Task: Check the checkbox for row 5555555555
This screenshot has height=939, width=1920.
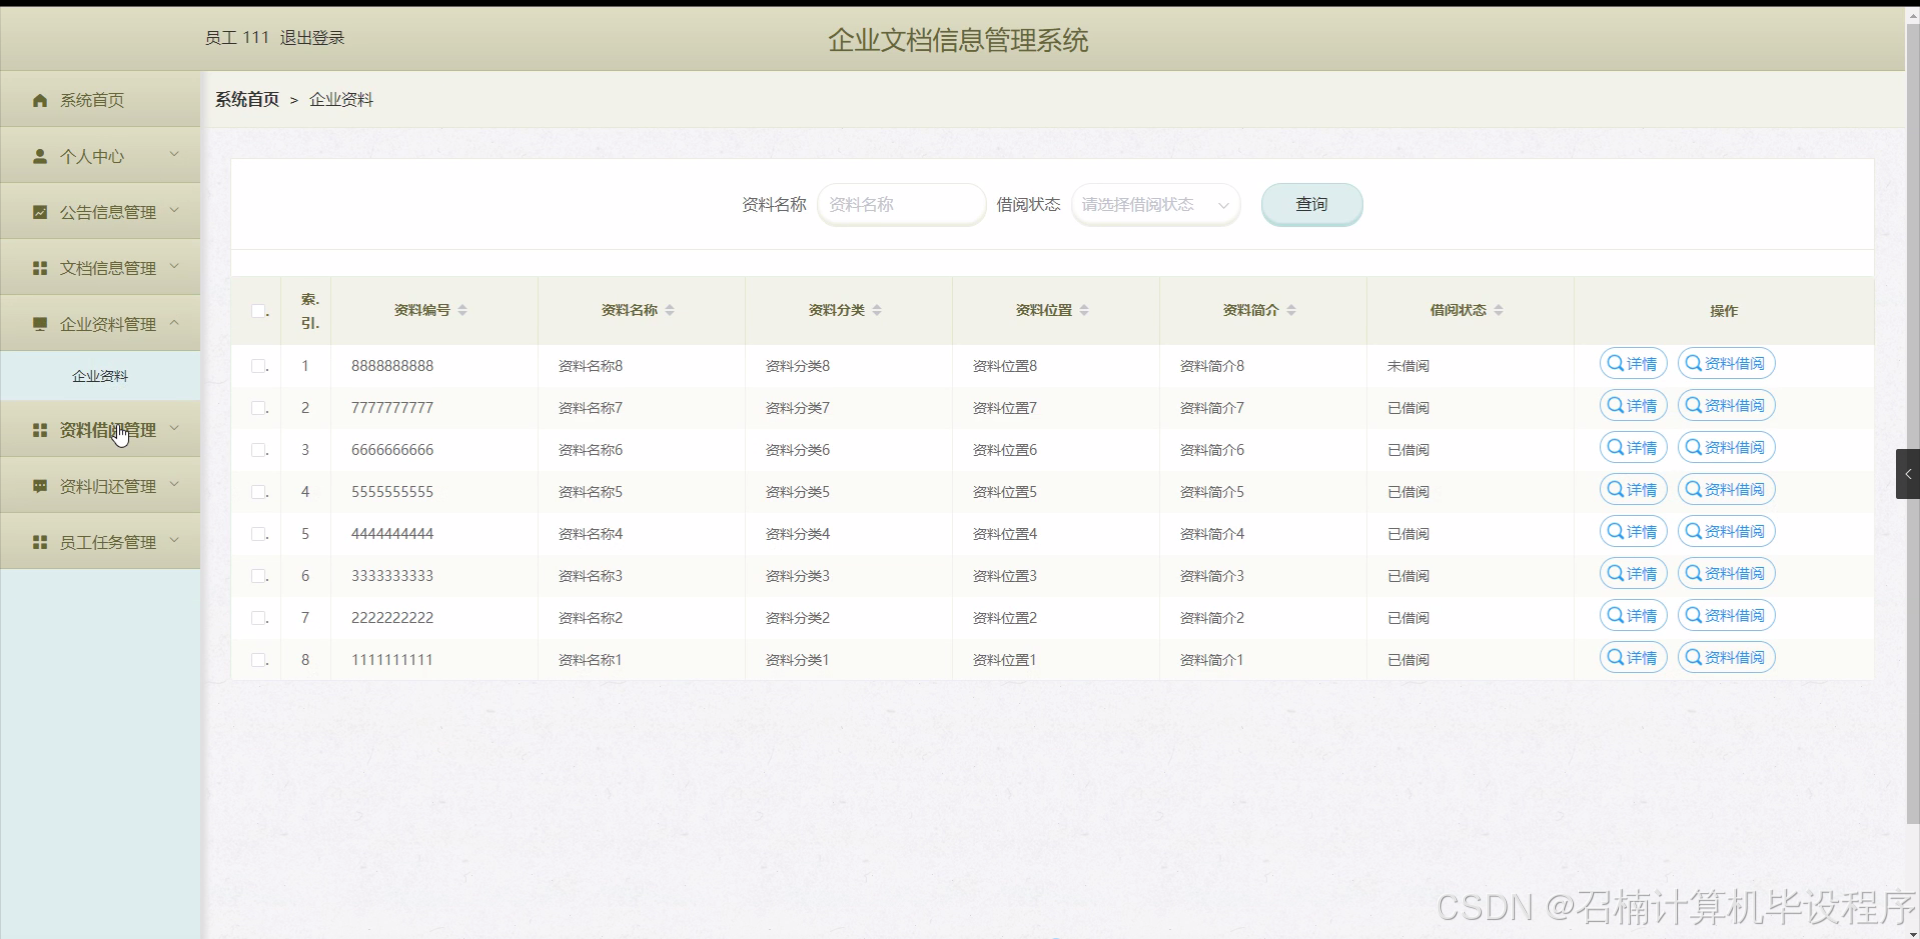Action: (x=258, y=492)
